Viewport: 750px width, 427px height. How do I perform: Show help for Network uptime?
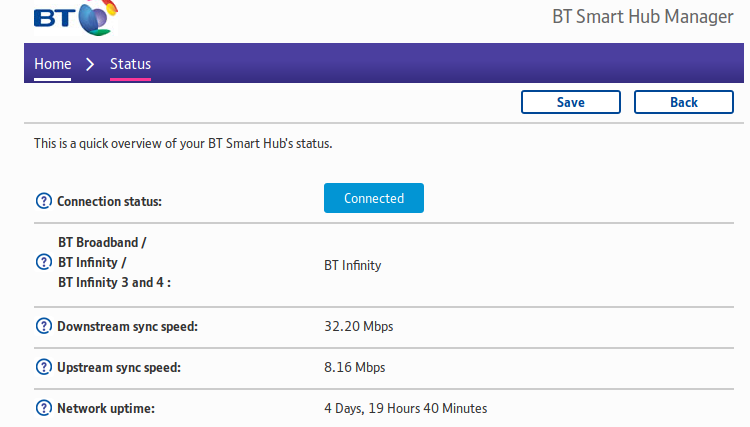click(43, 408)
